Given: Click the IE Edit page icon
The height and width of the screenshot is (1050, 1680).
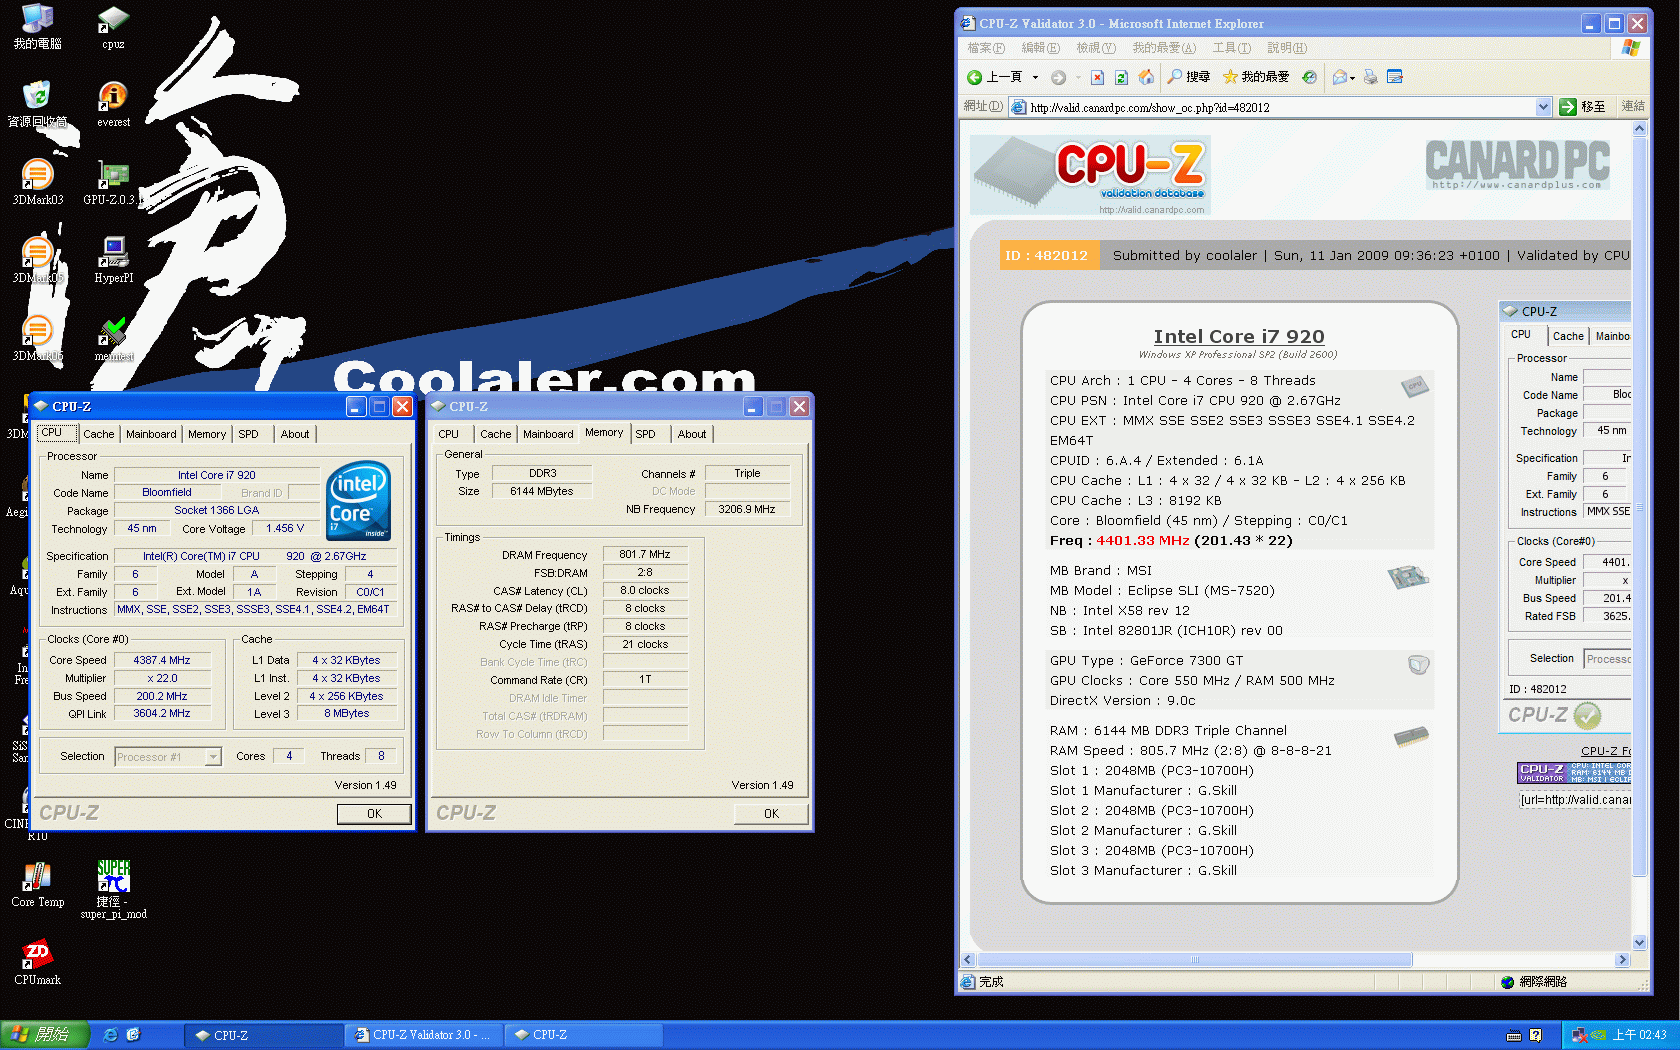Looking at the screenshot, I should [1395, 77].
